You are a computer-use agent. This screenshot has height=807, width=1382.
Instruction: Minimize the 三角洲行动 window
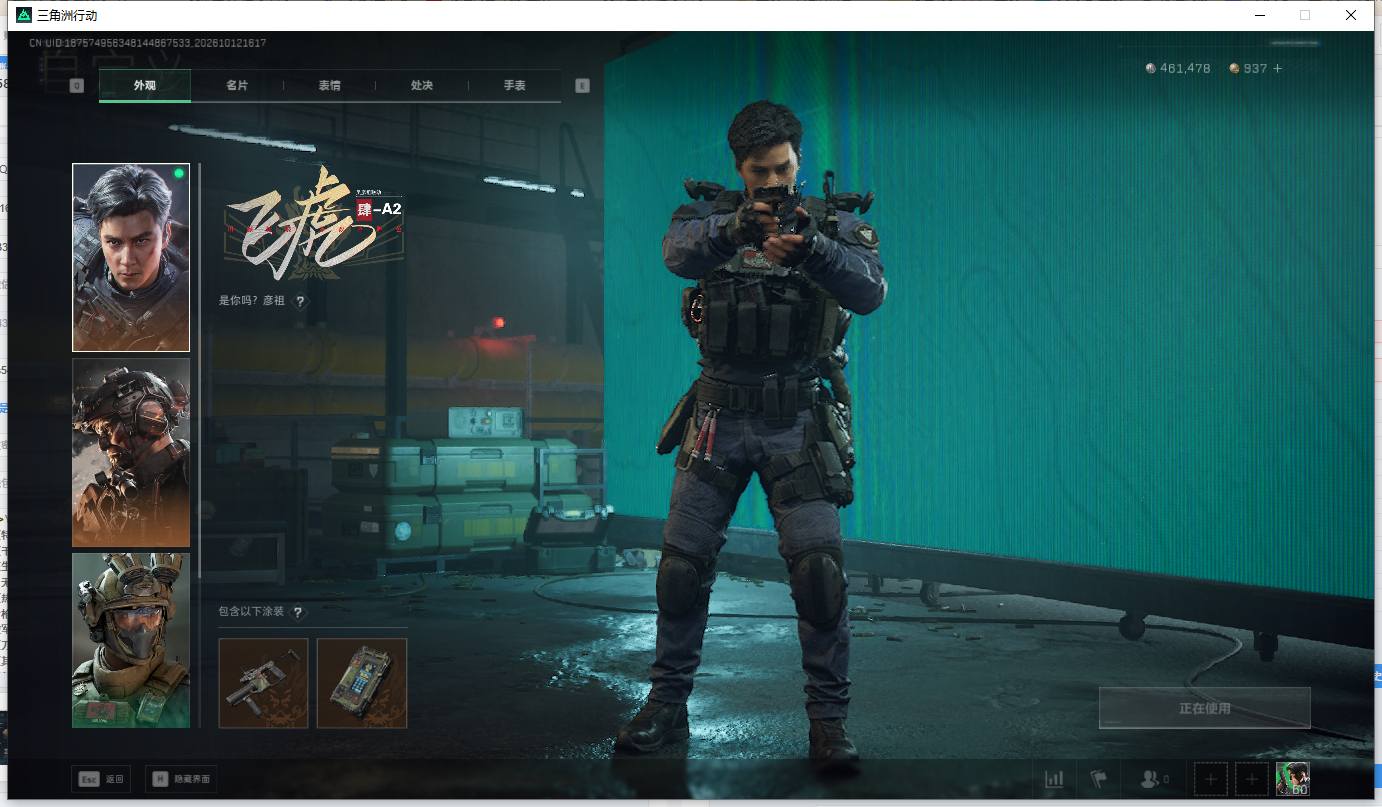1259,15
